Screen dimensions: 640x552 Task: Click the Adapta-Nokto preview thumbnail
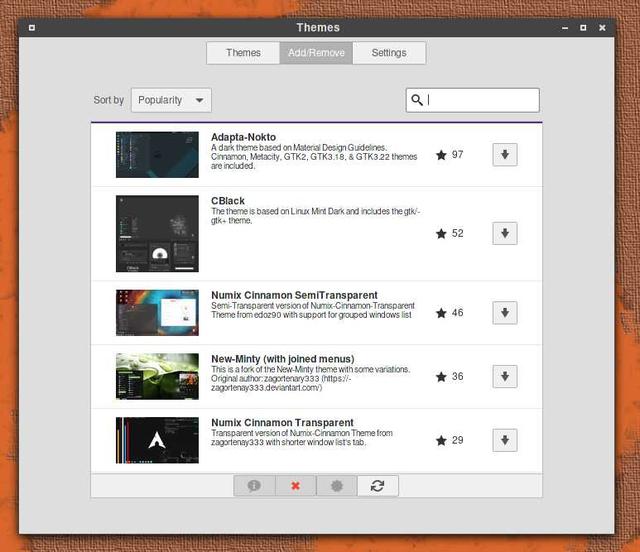[x=157, y=155]
